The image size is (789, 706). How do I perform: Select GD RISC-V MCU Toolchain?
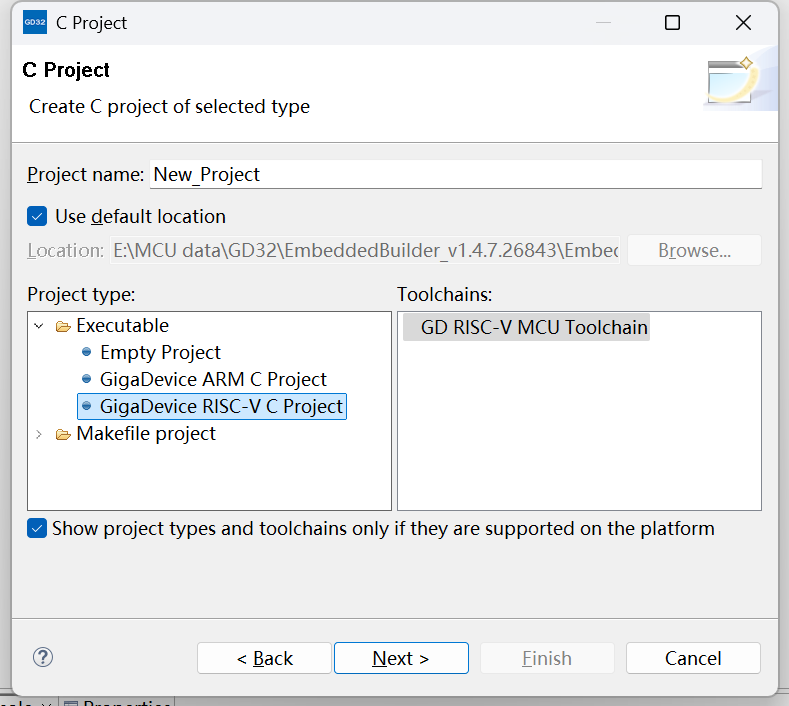(533, 327)
